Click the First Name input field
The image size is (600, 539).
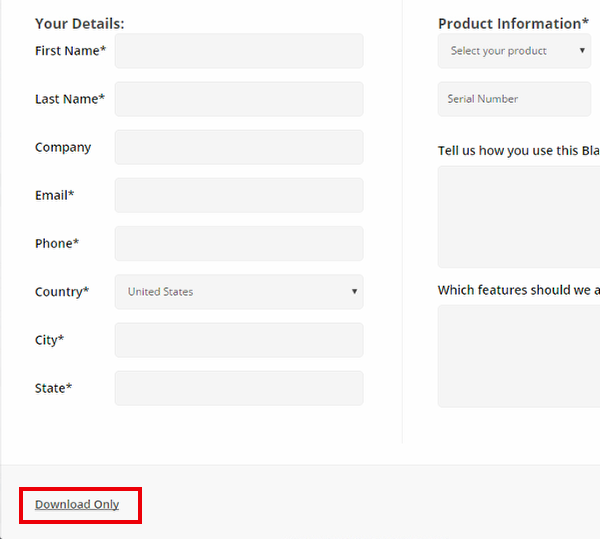[x=239, y=51]
